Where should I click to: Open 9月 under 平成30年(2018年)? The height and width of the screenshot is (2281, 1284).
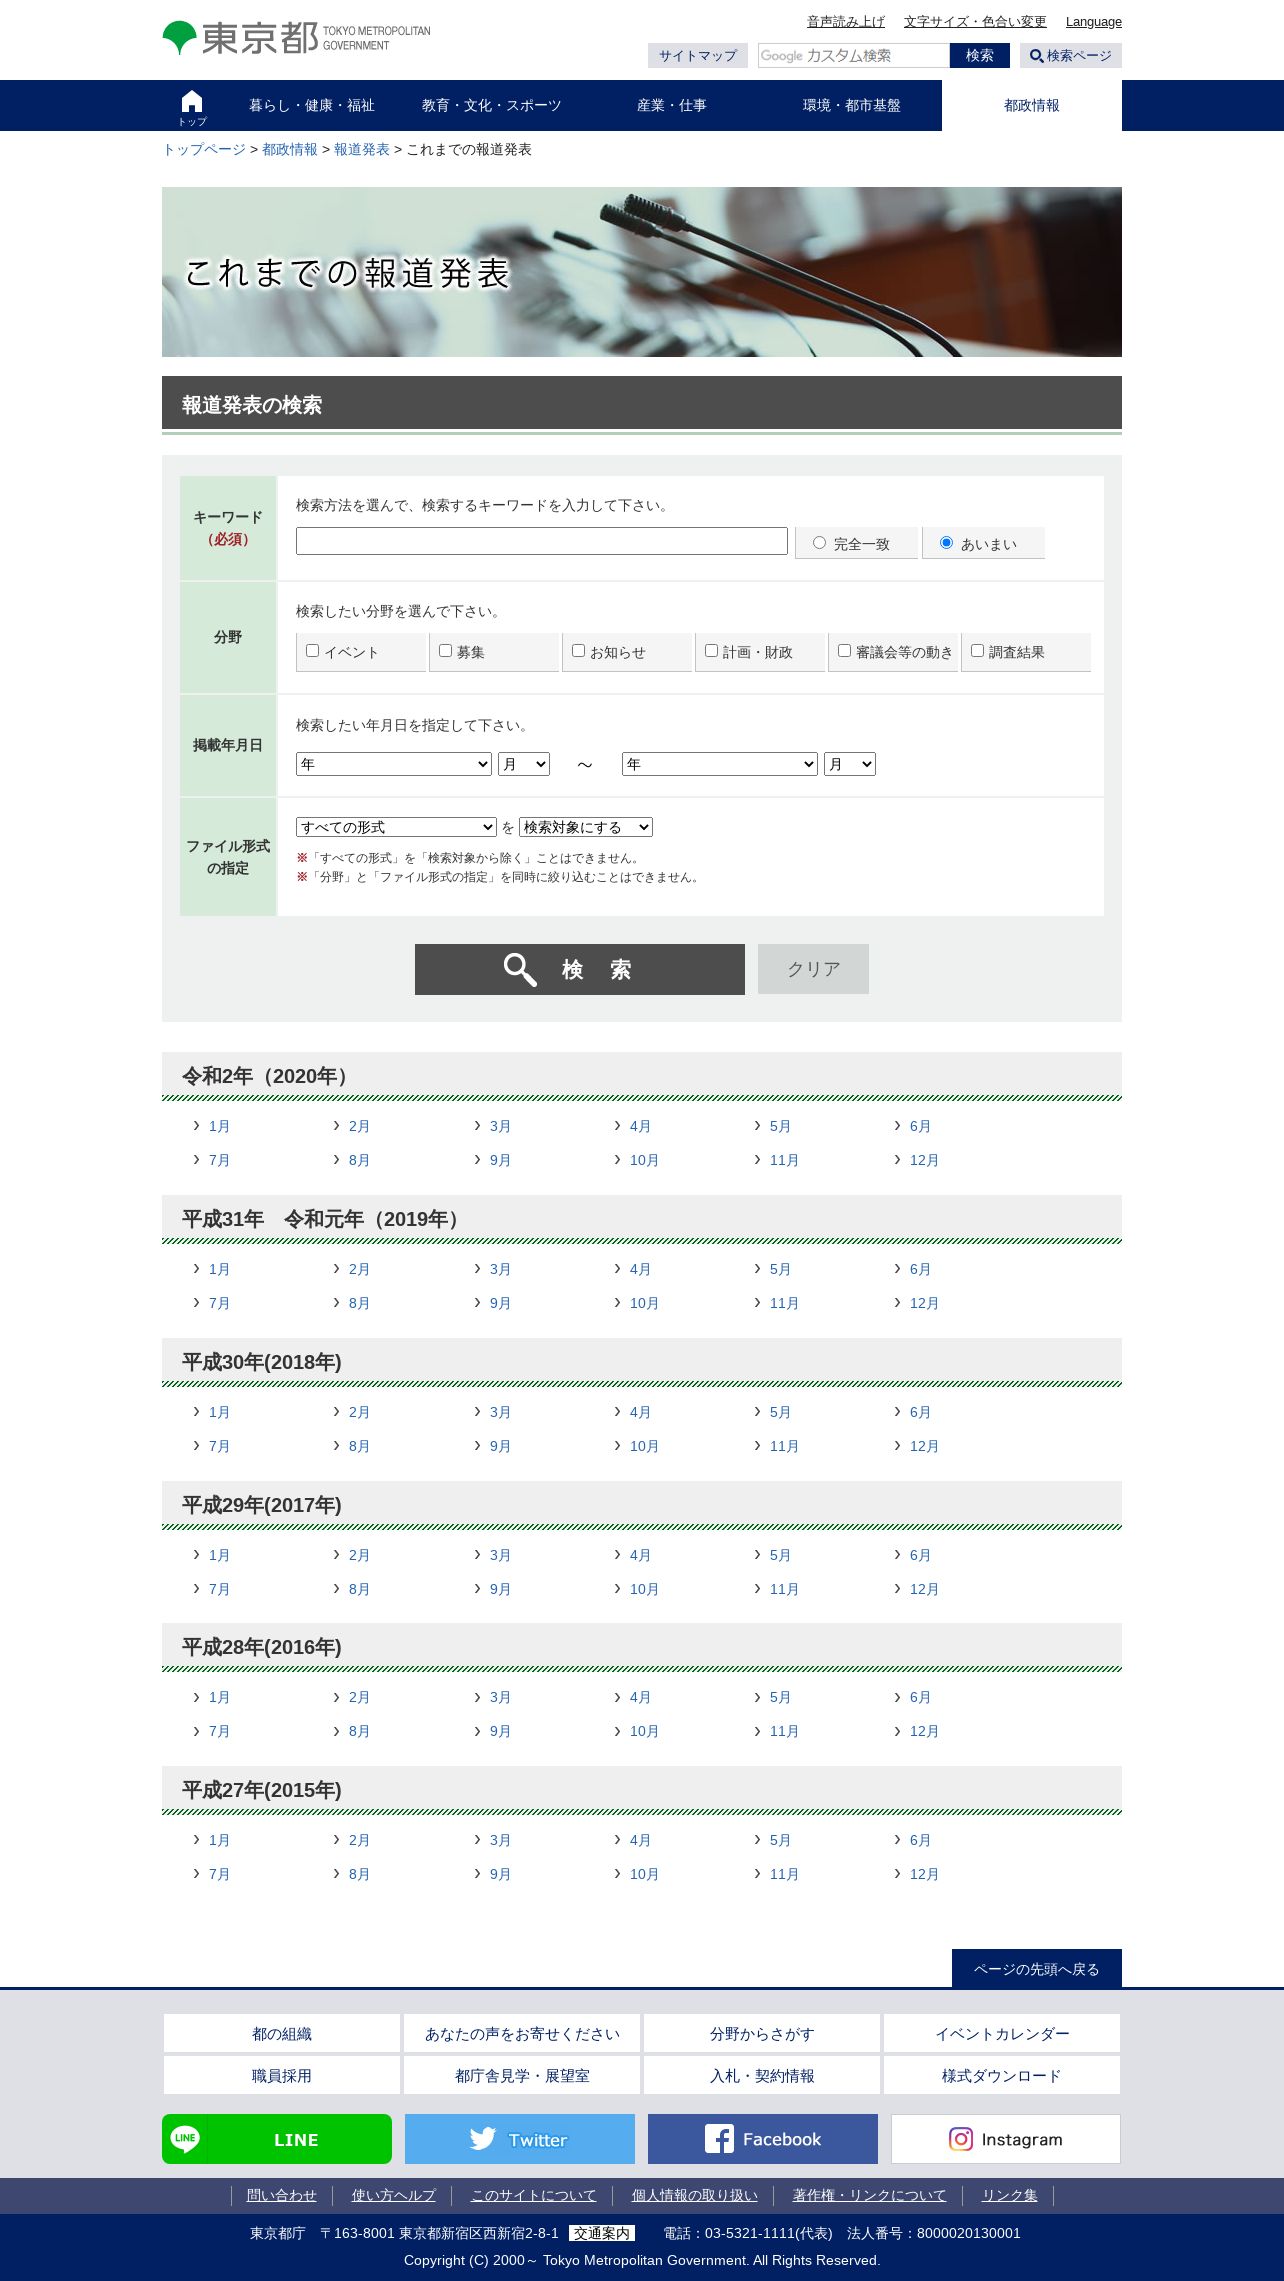tap(500, 1446)
